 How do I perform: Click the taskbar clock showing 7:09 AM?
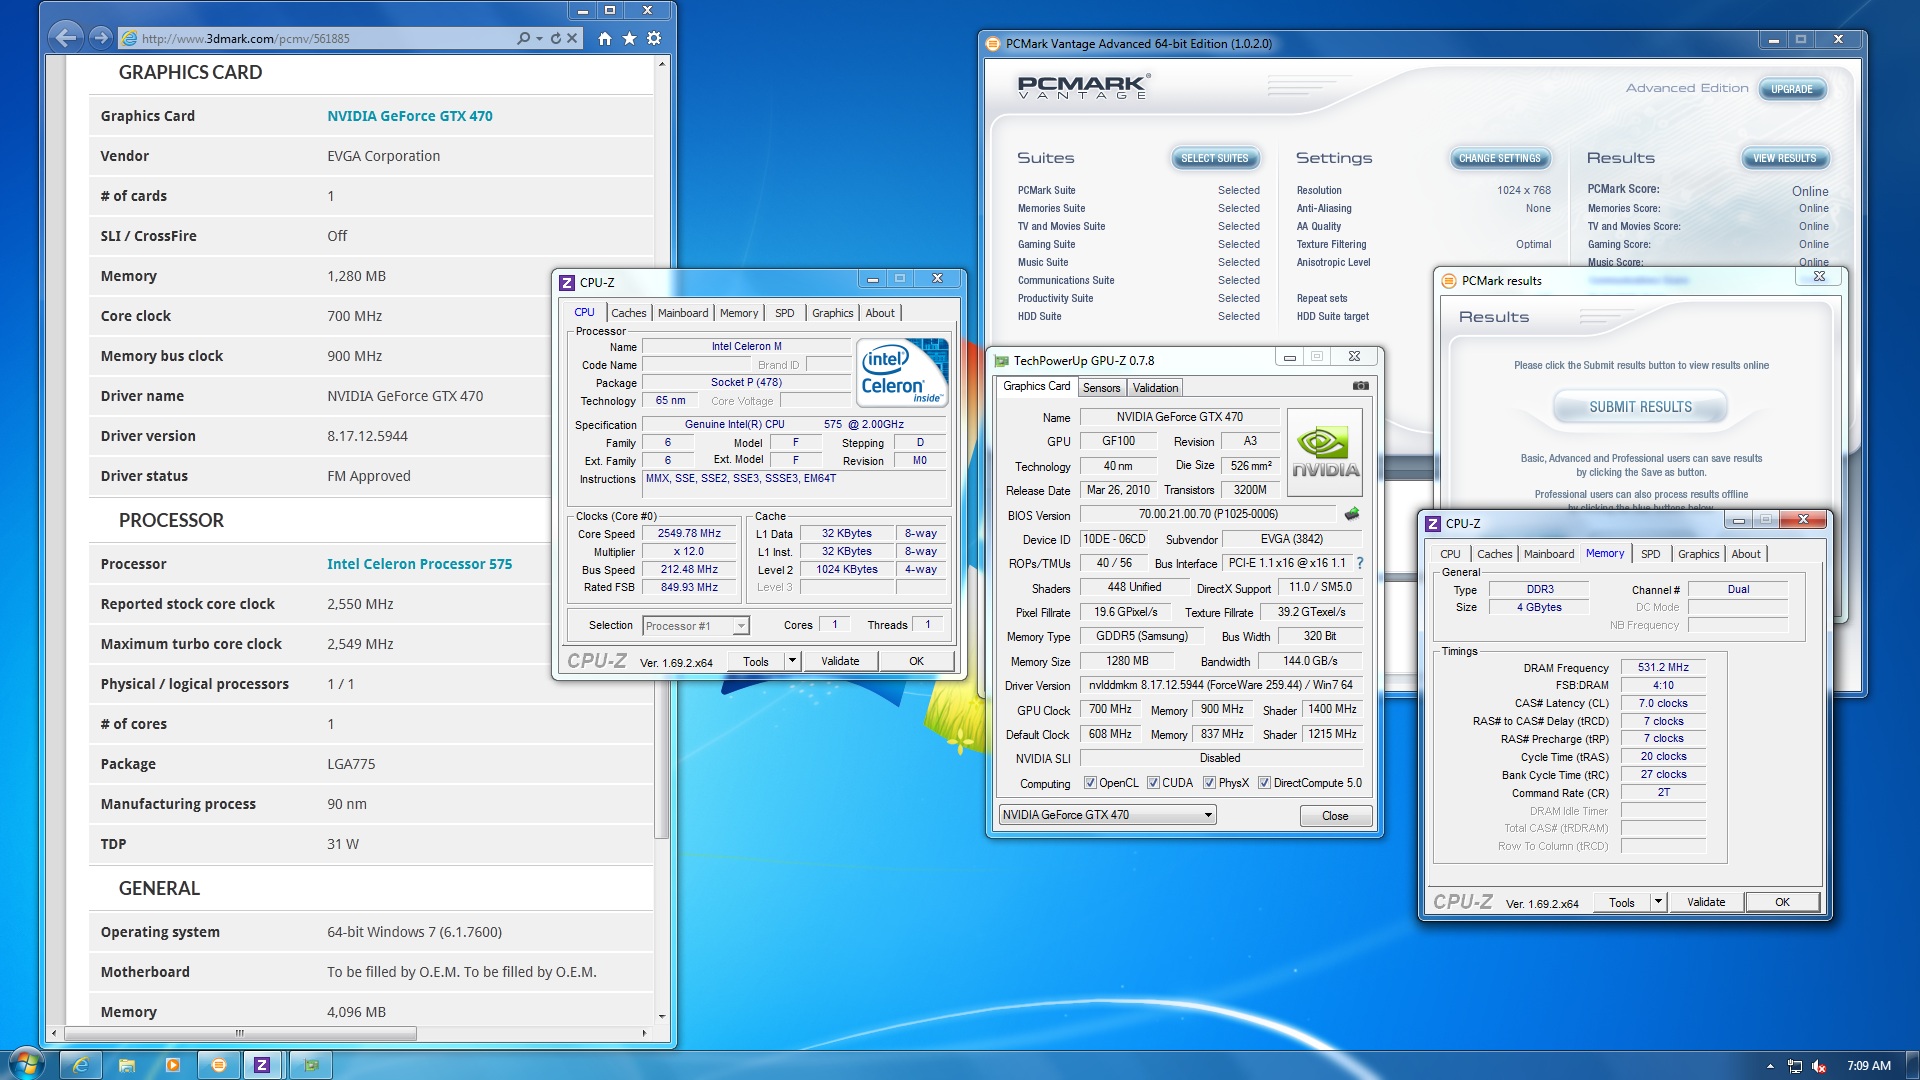point(1868,1065)
